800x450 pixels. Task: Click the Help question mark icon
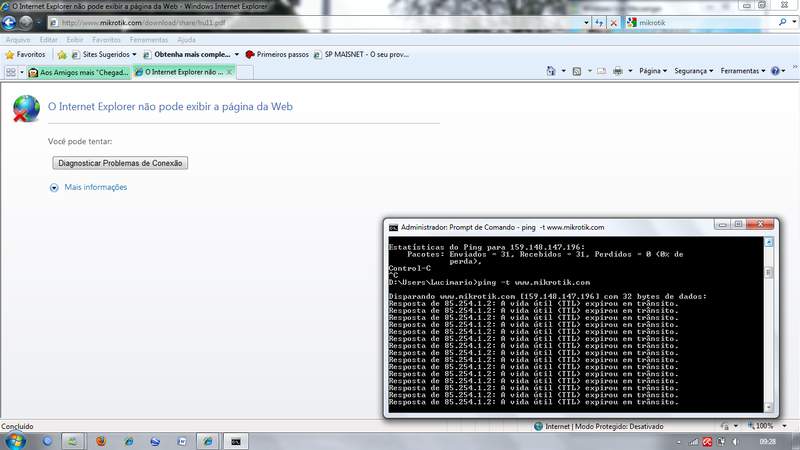point(776,71)
